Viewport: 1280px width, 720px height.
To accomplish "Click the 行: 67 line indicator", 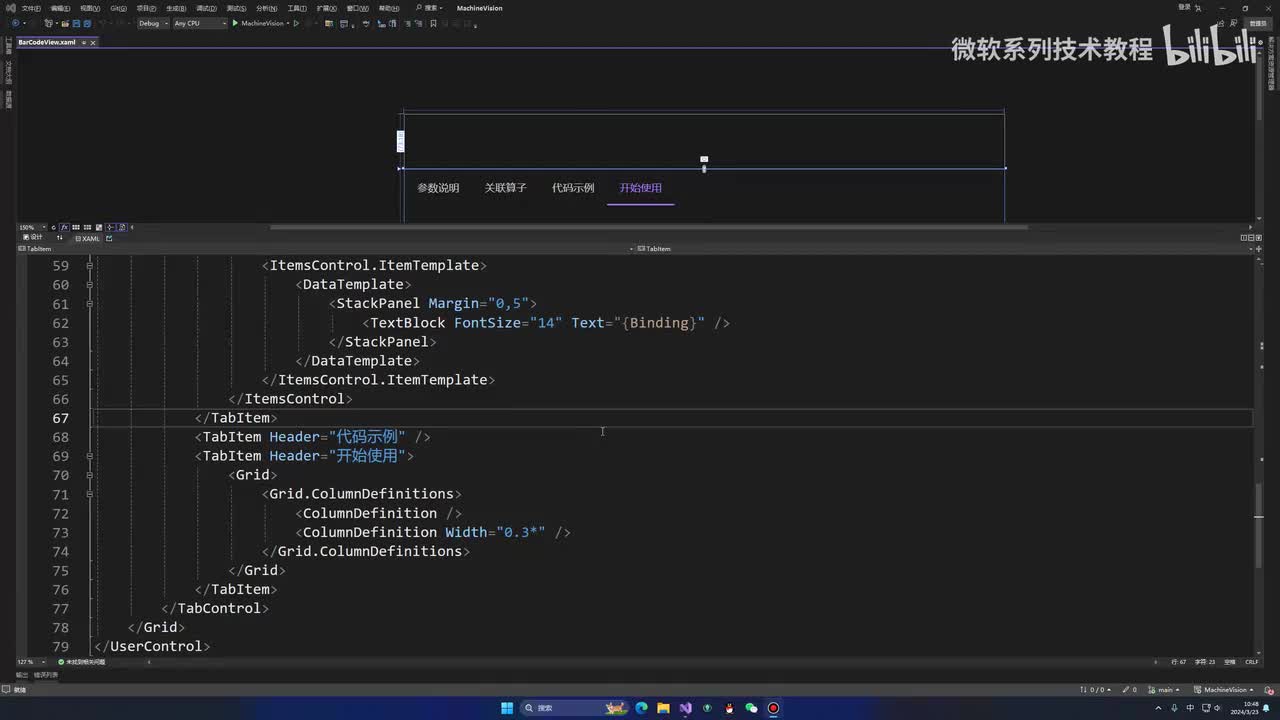I will pyautogui.click(x=1178, y=662).
